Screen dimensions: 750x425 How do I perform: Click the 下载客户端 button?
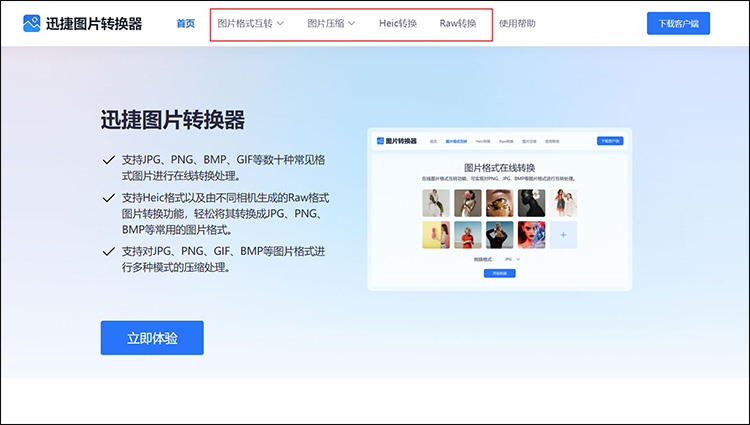pos(678,23)
